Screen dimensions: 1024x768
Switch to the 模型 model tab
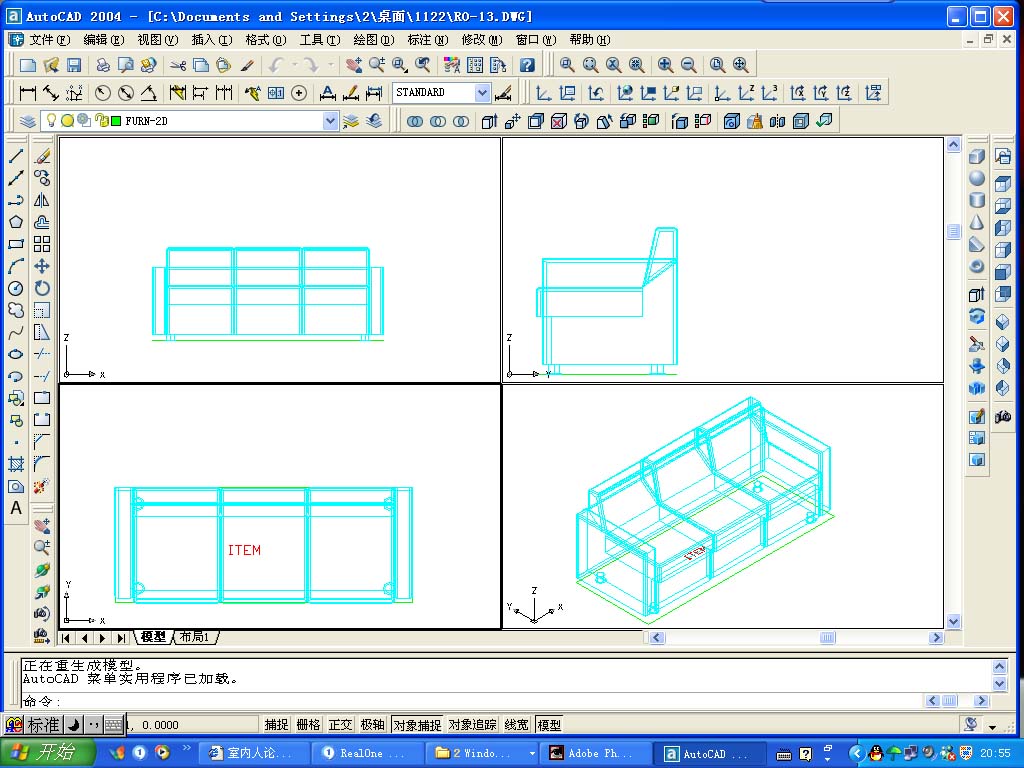coord(154,637)
